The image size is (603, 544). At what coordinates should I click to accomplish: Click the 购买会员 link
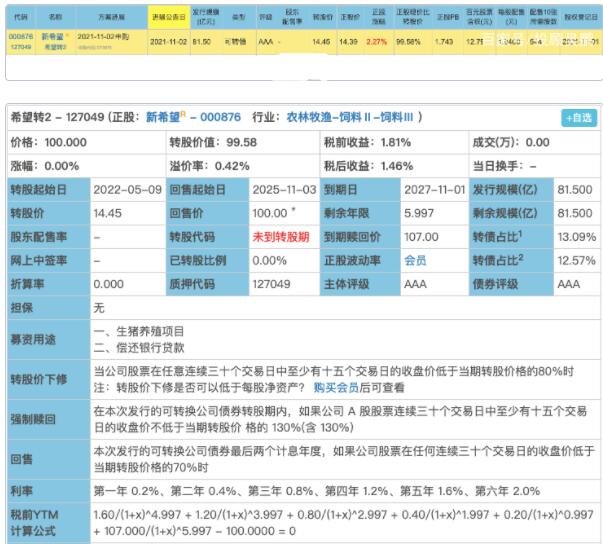[336, 388]
